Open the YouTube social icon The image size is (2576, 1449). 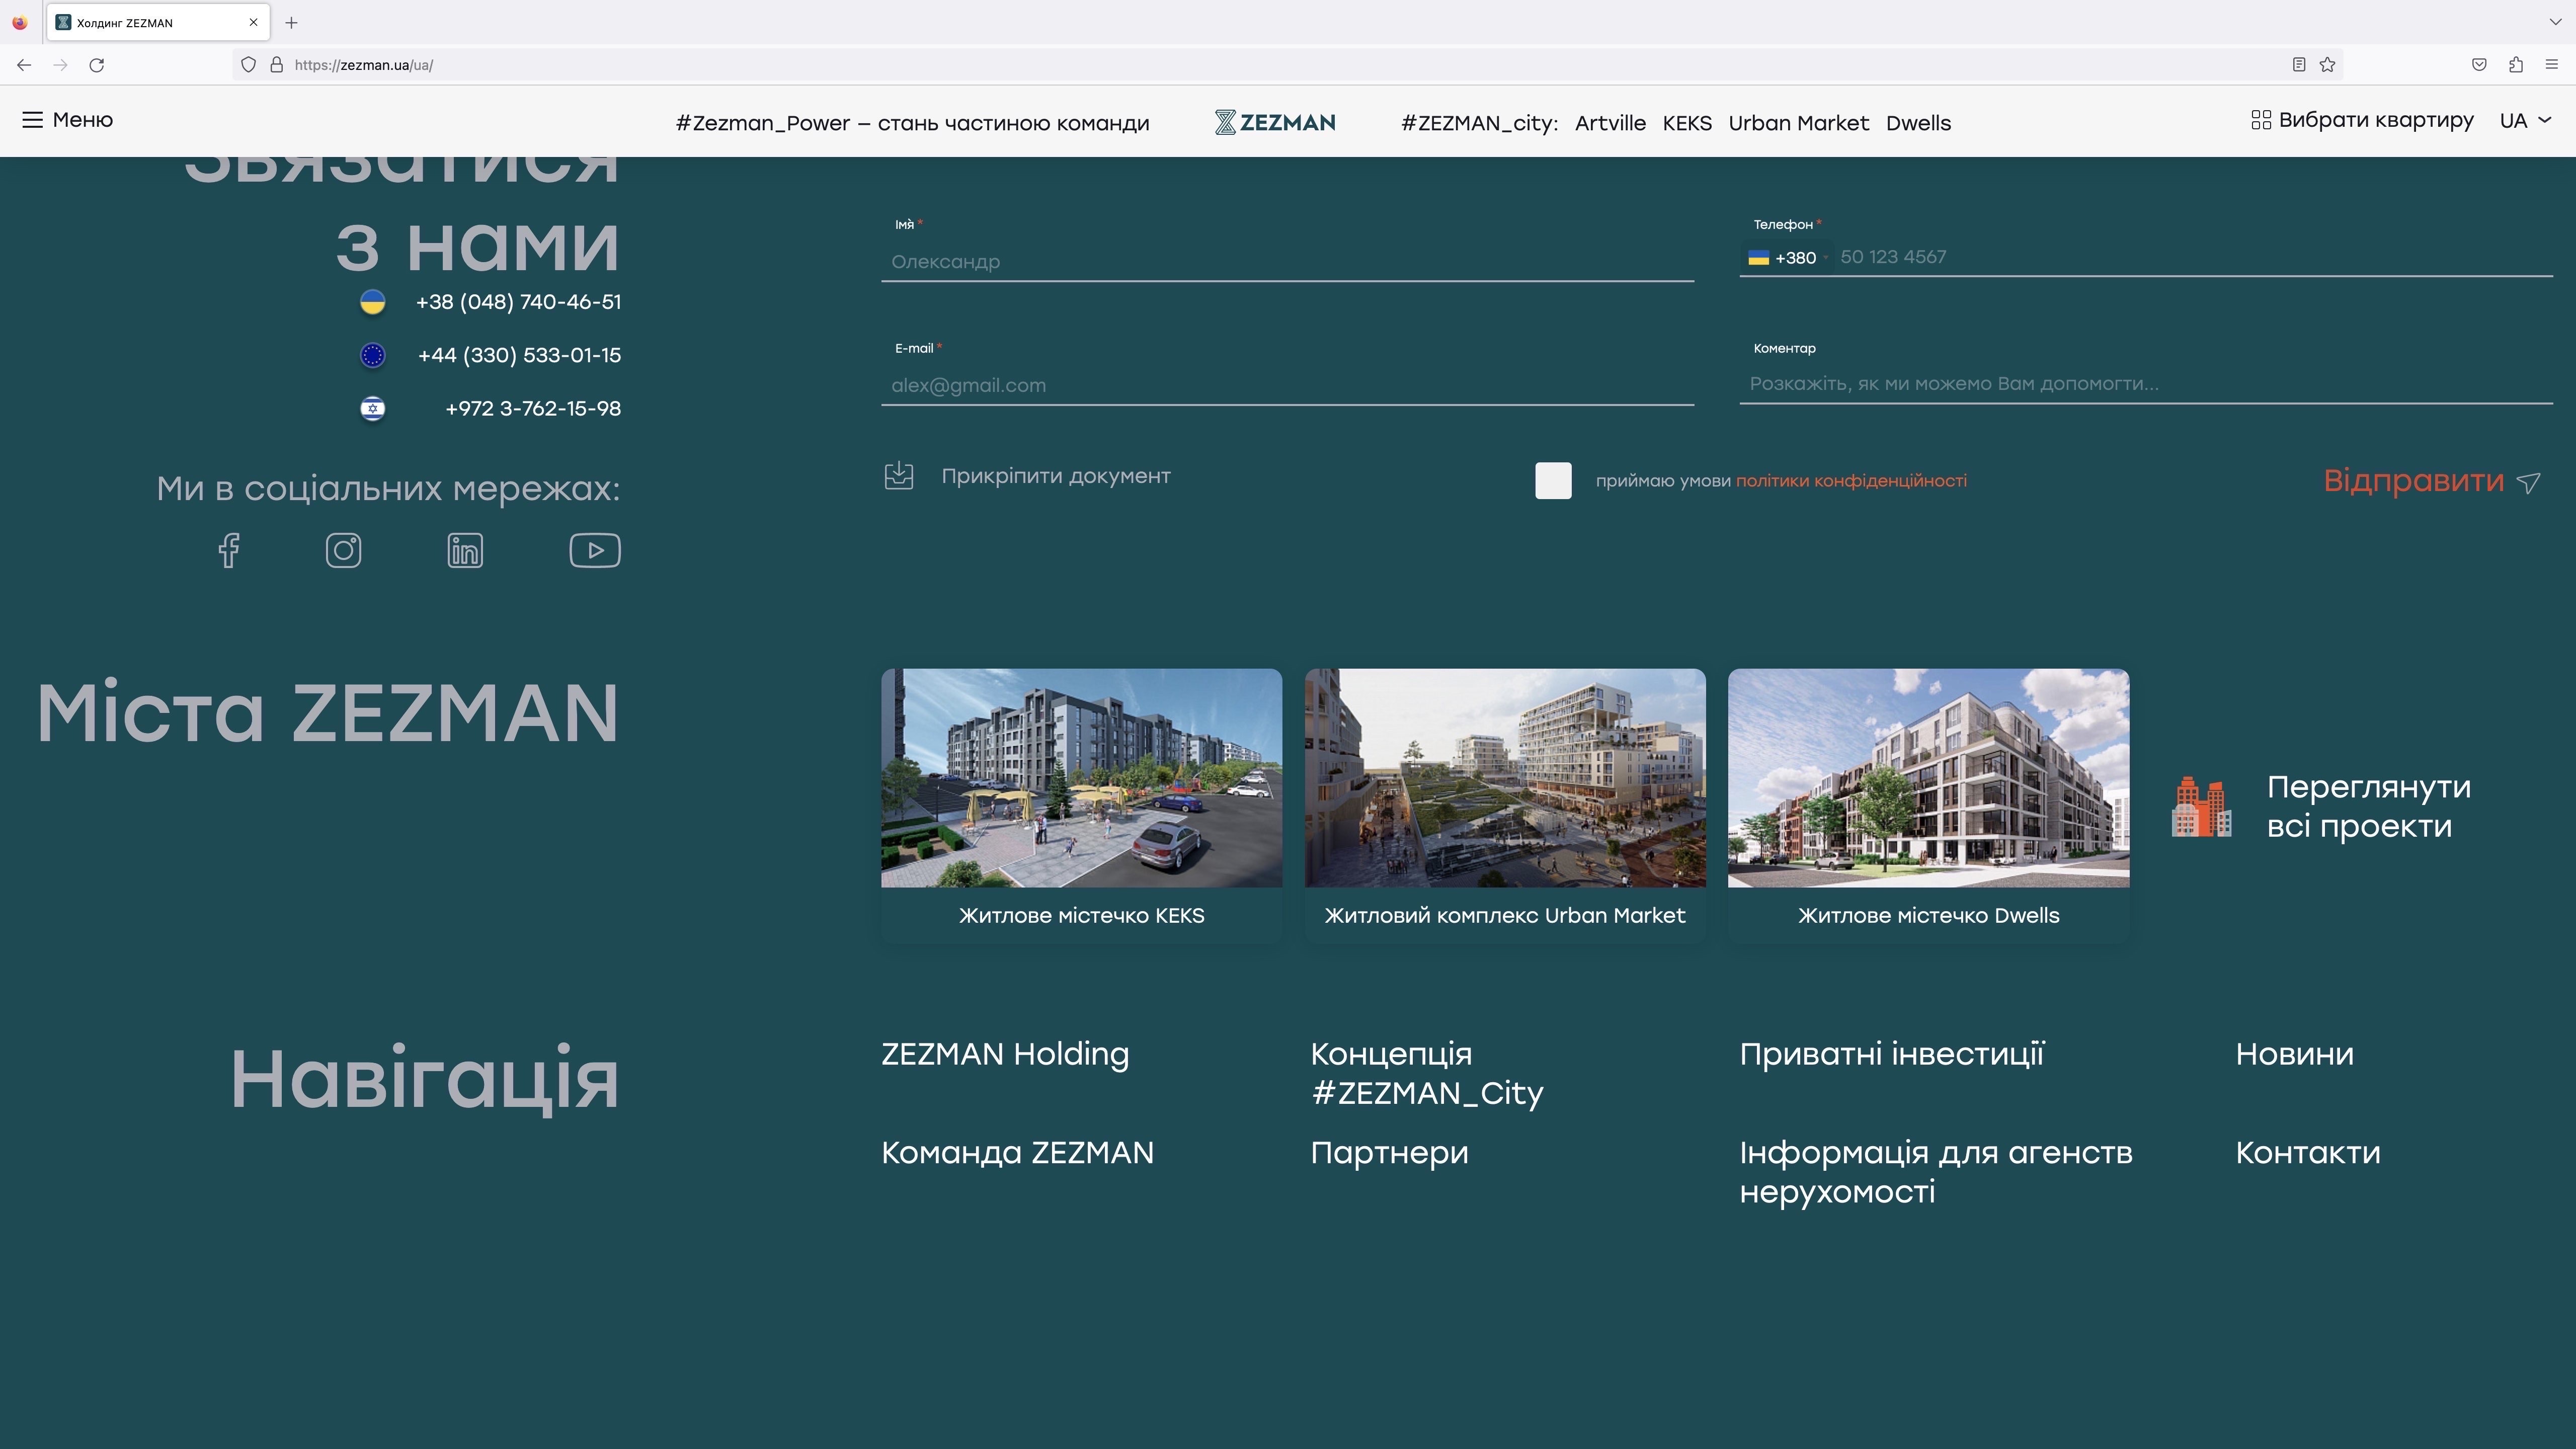point(595,550)
